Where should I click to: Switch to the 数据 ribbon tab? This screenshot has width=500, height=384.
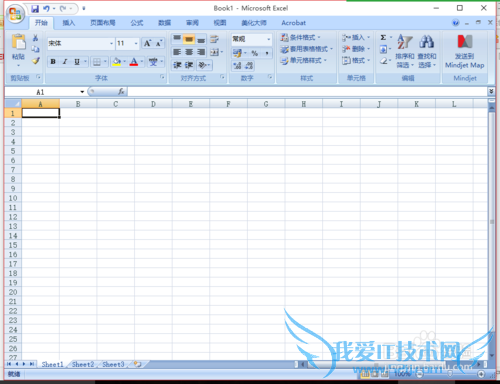164,23
